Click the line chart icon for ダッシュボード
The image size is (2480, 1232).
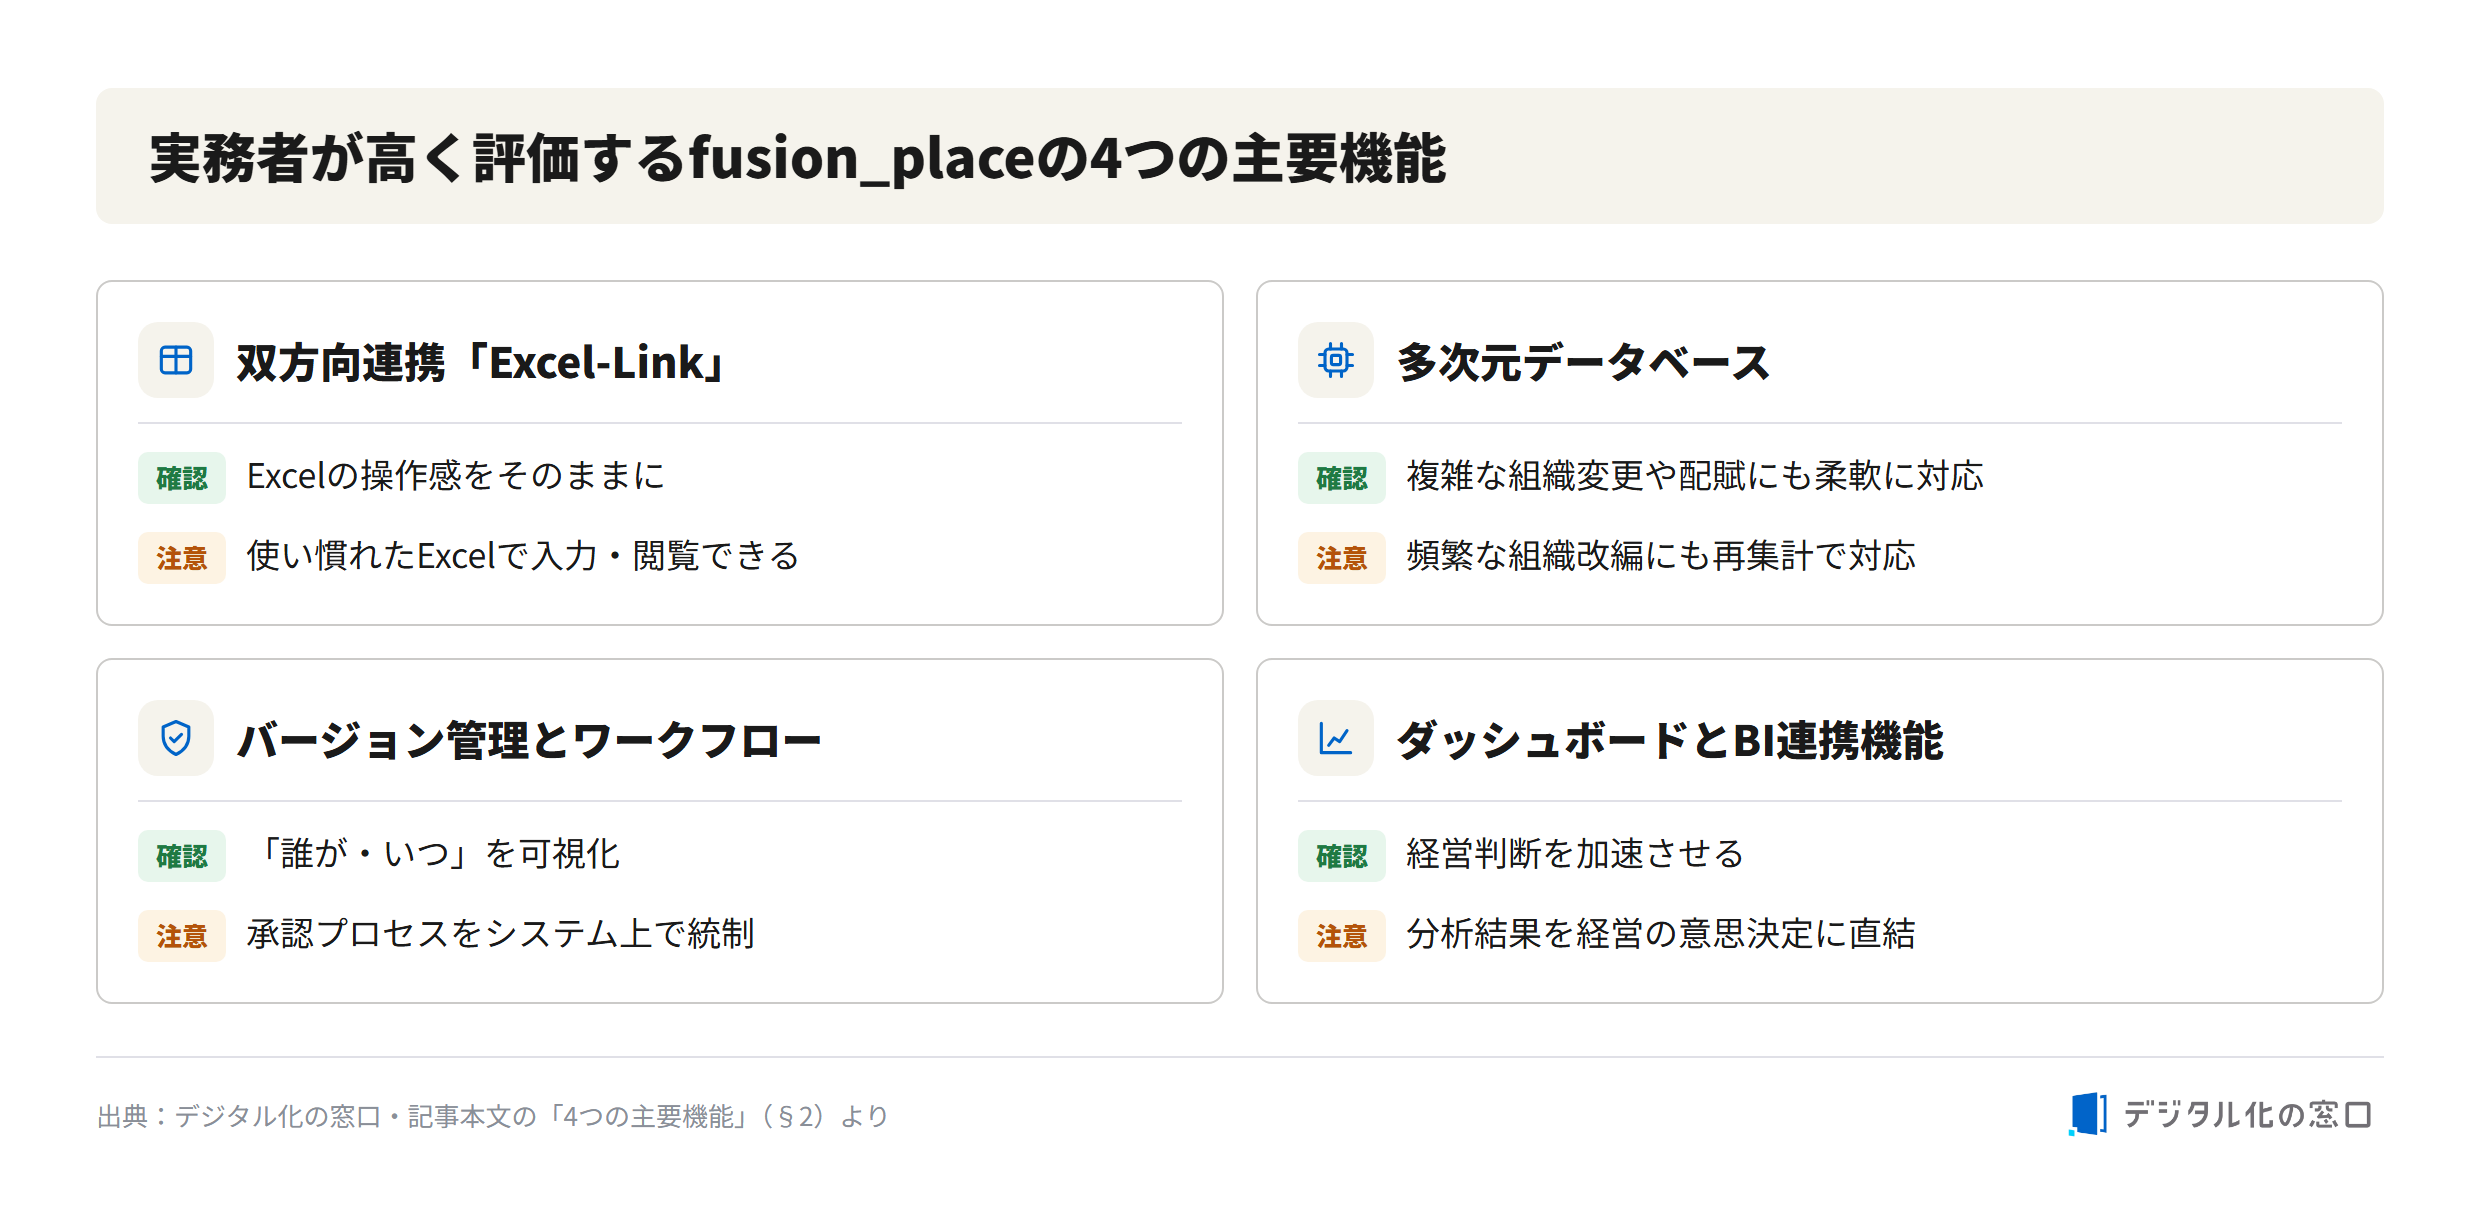click(x=1336, y=738)
